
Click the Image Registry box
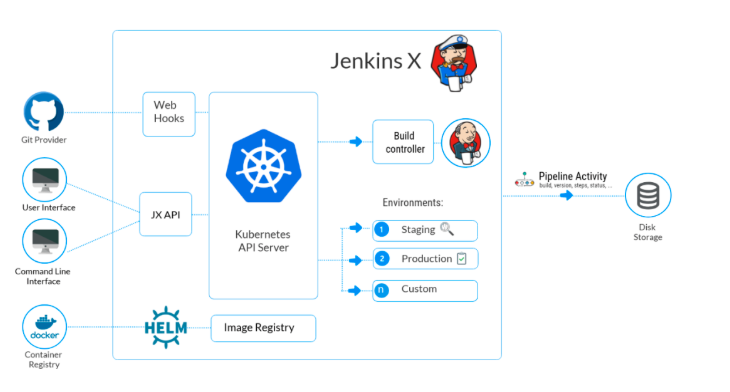264,328
